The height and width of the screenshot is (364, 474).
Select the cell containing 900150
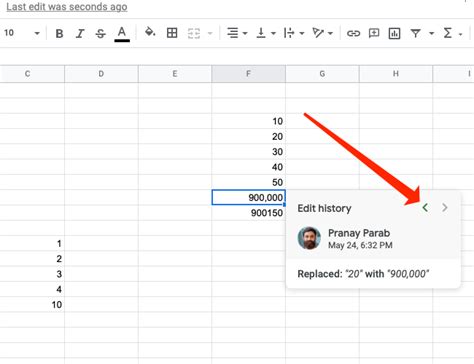[x=249, y=213]
